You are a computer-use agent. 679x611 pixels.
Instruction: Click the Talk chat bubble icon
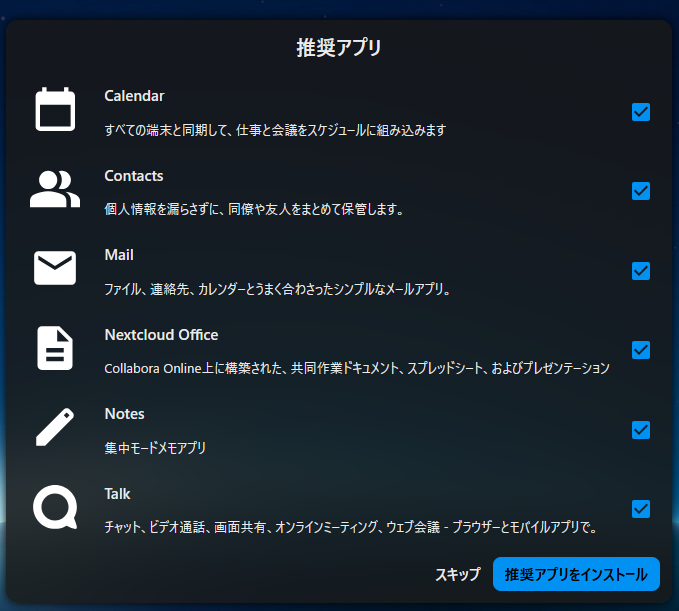(x=55, y=507)
